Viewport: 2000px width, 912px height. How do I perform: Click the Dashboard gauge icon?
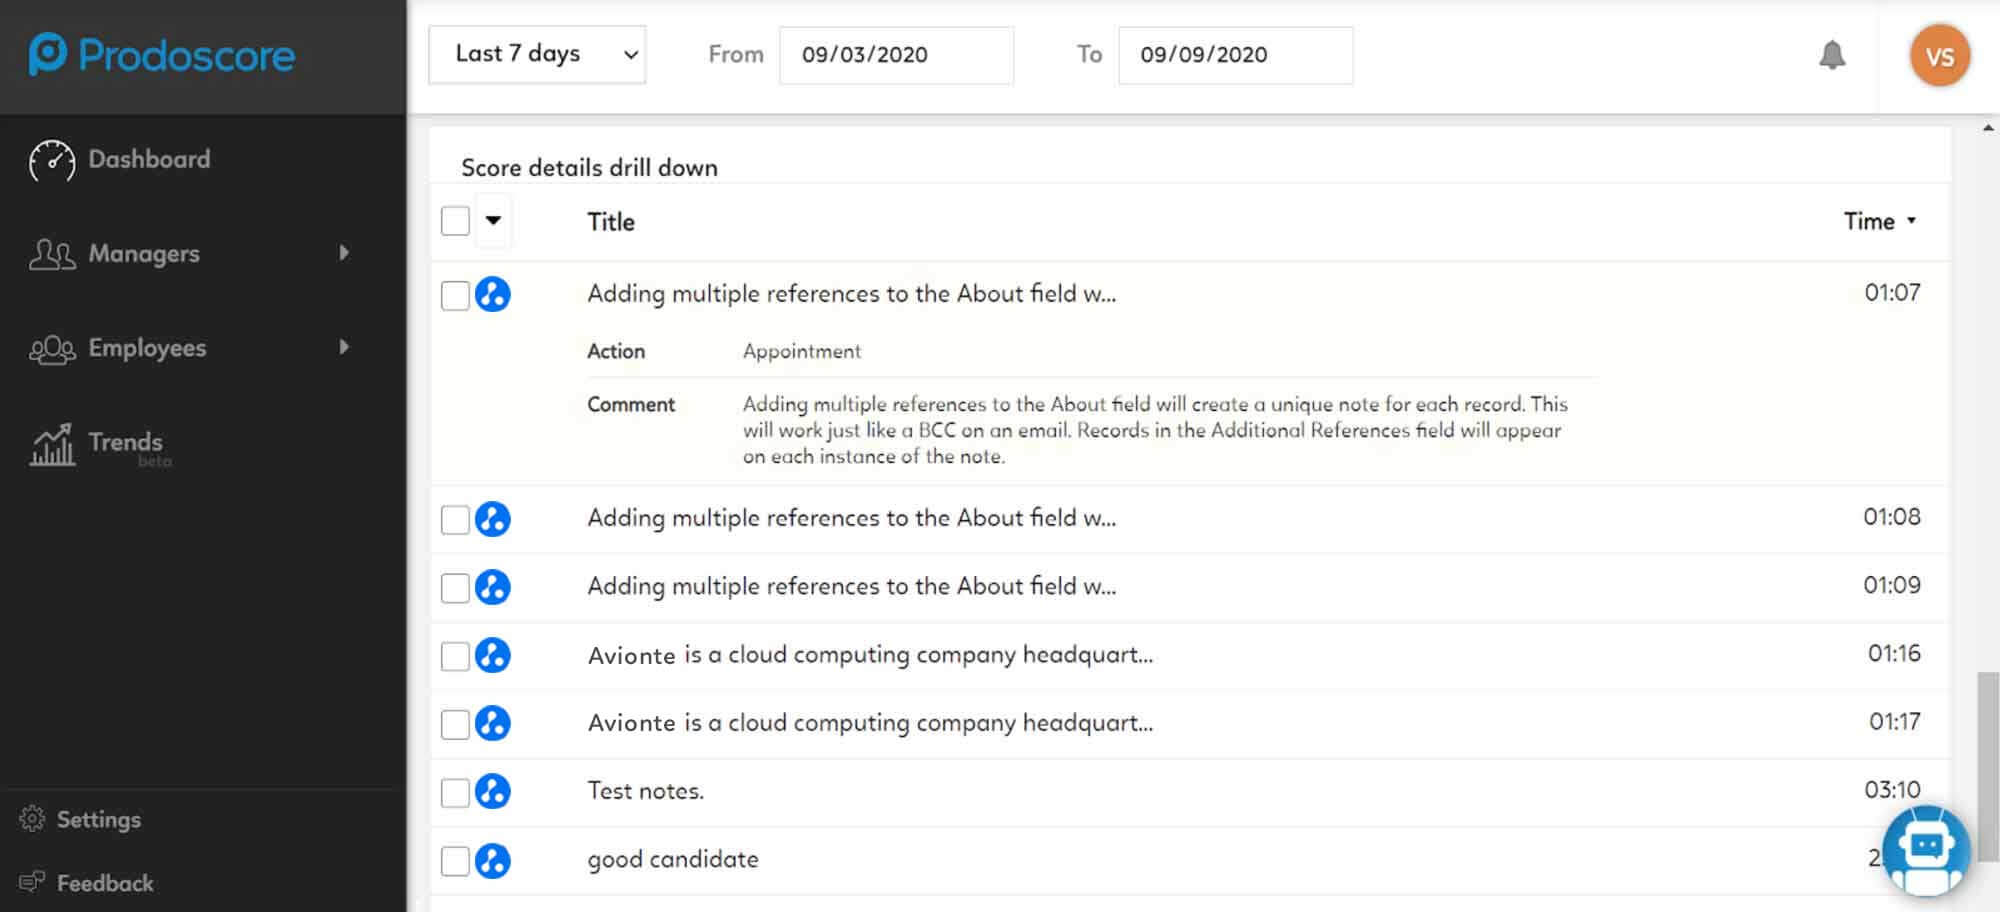pyautogui.click(x=52, y=160)
